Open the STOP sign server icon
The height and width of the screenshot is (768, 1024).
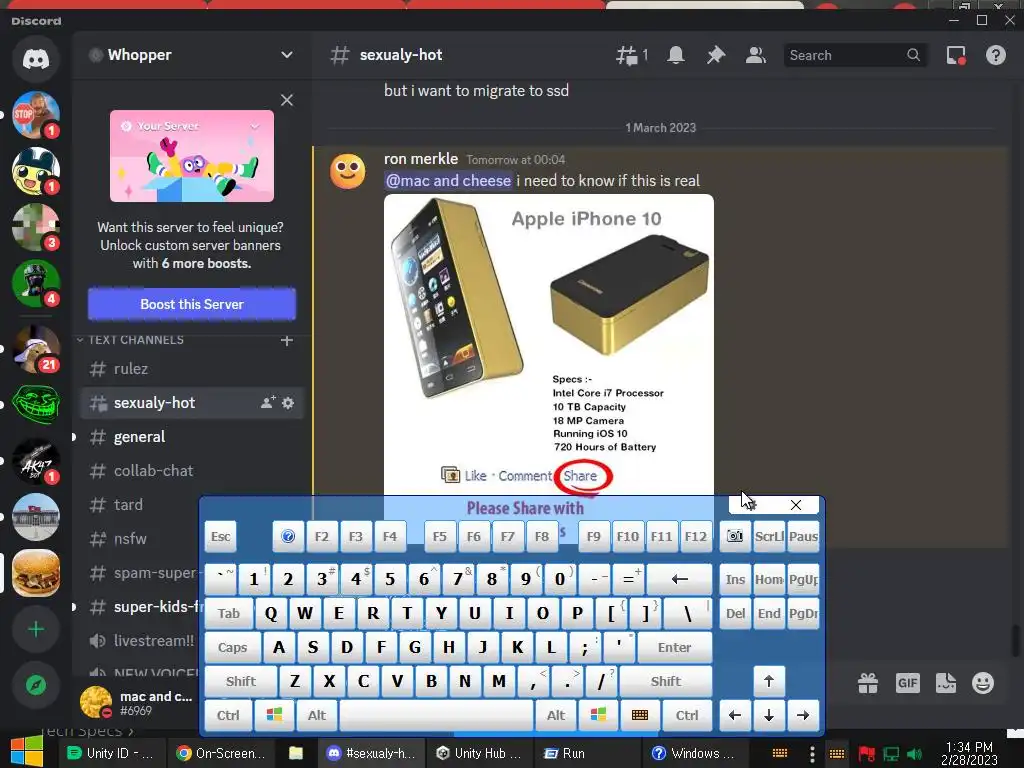click(x=36, y=115)
